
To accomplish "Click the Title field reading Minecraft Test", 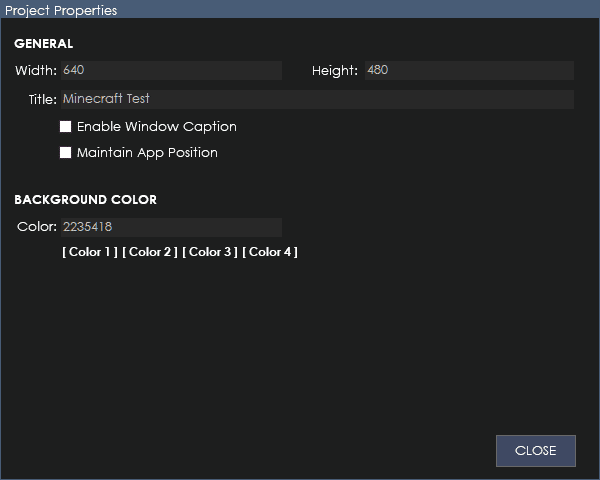I will point(317,100).
